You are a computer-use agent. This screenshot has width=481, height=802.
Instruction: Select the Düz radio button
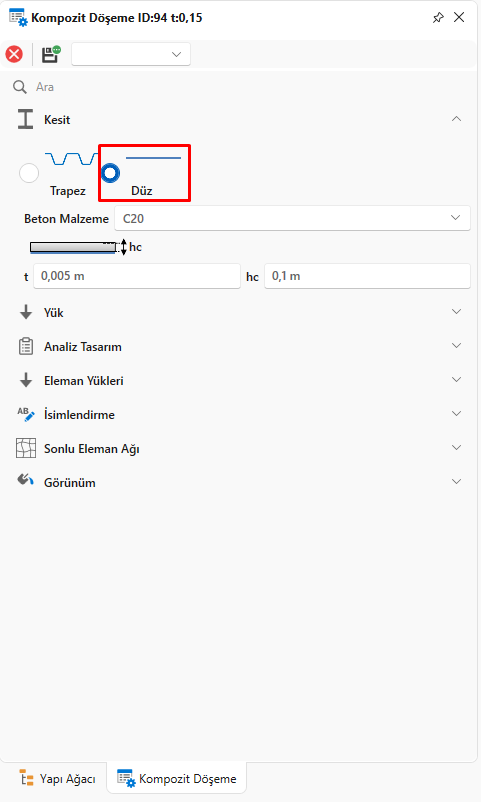click(x=110, y=173)
